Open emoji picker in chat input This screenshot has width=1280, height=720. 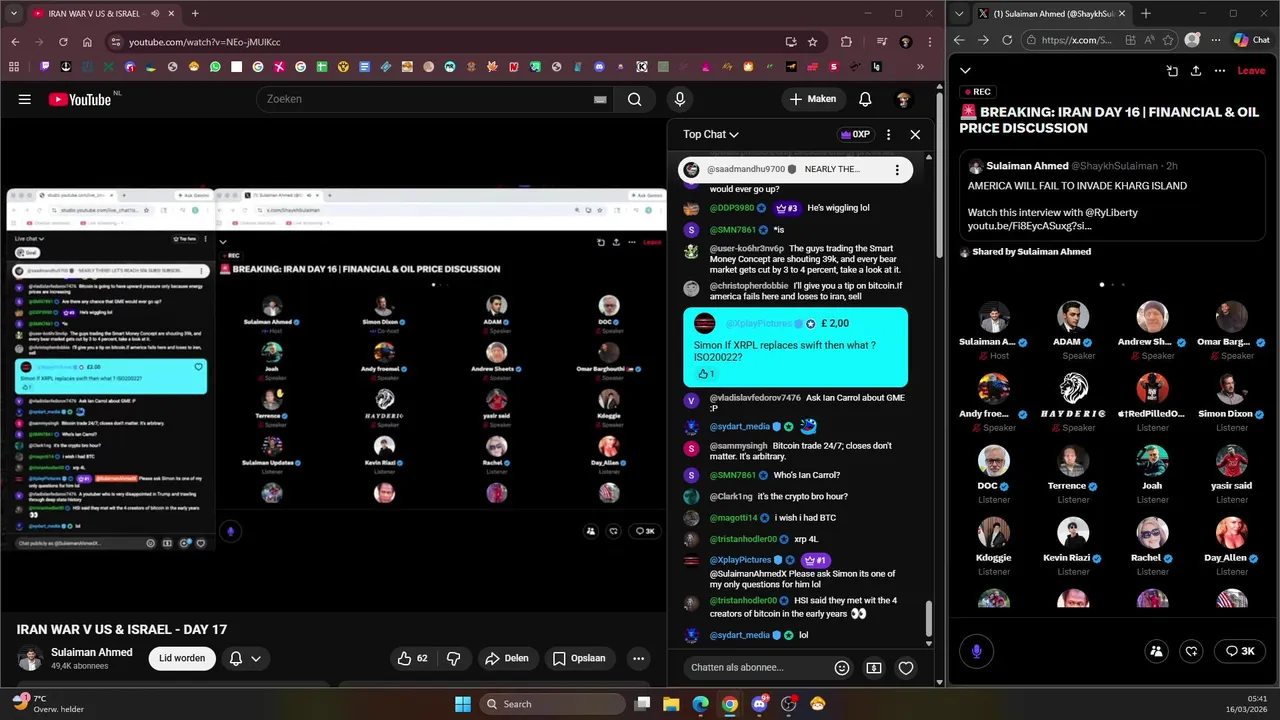842,668
